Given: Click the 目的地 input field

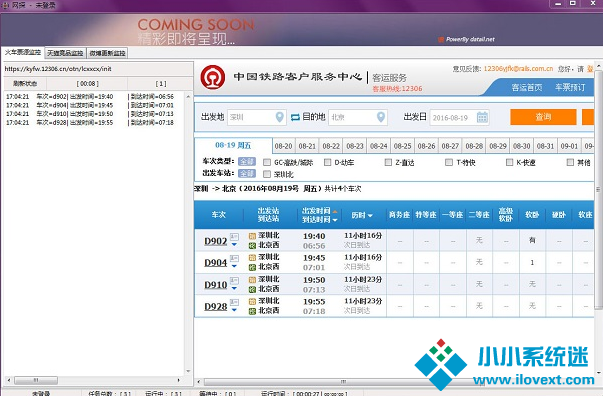Looking at the screenshot, I should pyautogui.click(x=358, y=117).
